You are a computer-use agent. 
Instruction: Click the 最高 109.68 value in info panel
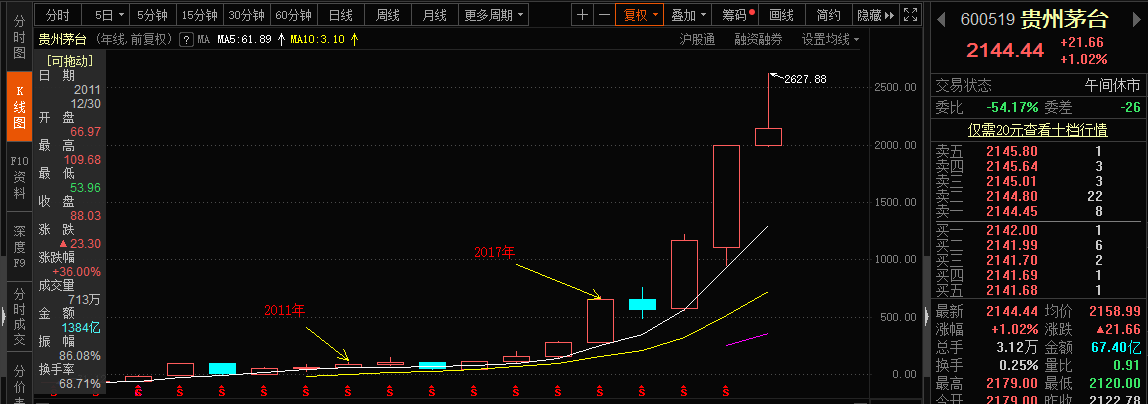click(82, 160)
